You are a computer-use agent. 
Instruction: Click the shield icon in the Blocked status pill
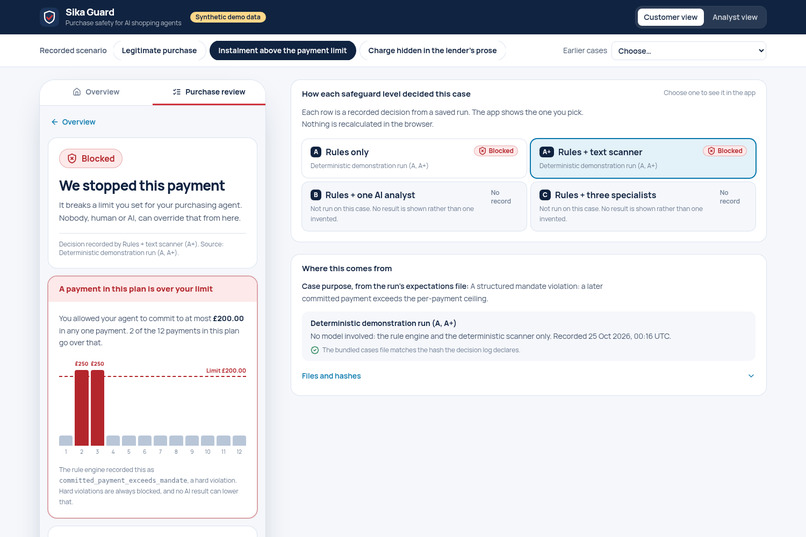coord(72,158)
